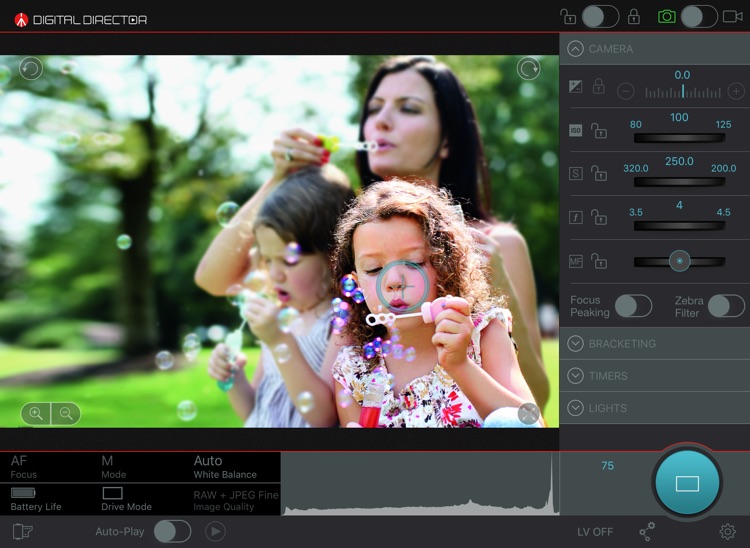Zoom out on live view image
The width and height of the screenshot is (750, 548).
[x=66, y=413]
